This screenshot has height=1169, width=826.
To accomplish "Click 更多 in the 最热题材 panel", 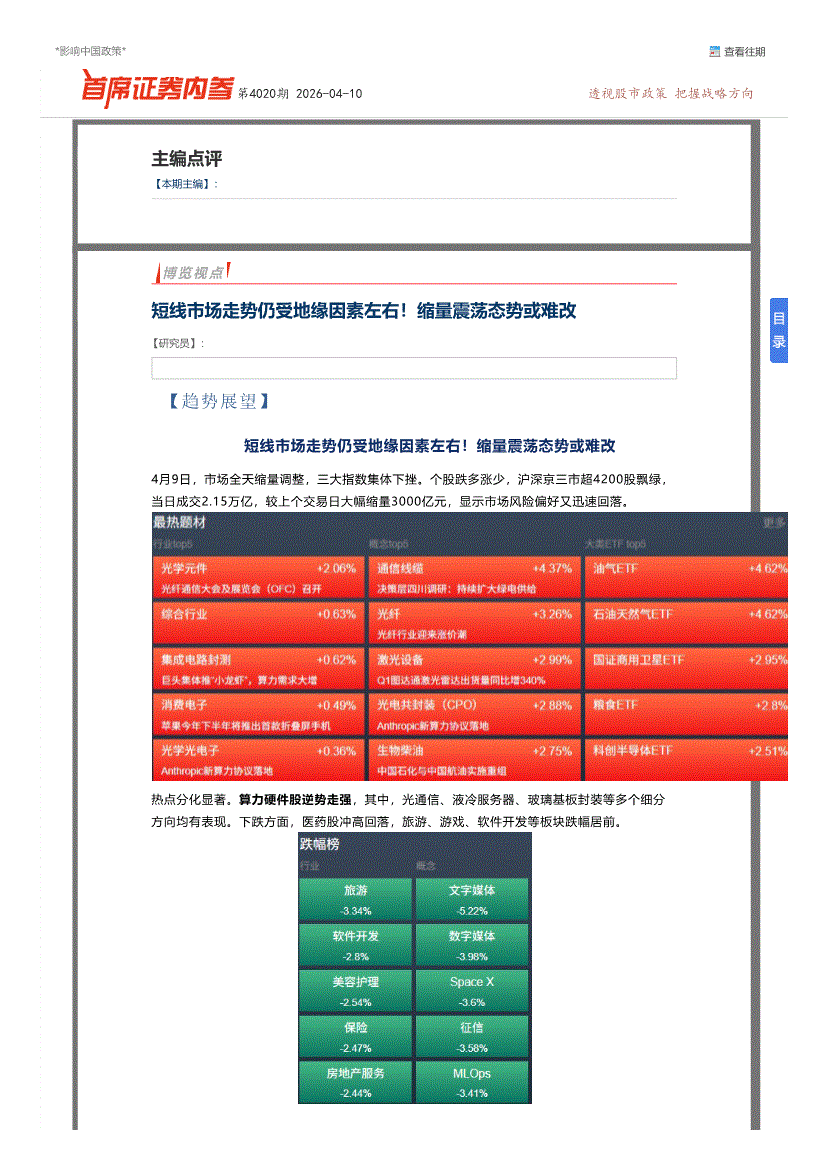I will coord(774,522).
